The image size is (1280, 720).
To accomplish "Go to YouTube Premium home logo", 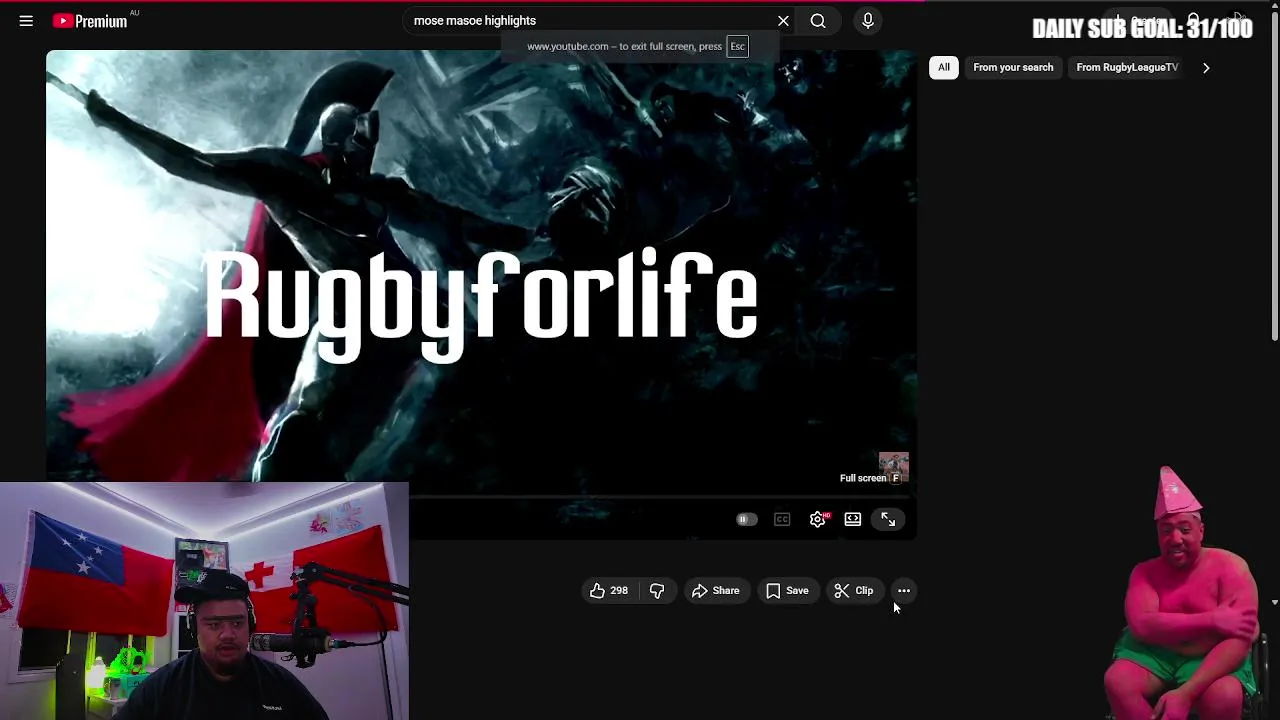I will pos(91,20).
